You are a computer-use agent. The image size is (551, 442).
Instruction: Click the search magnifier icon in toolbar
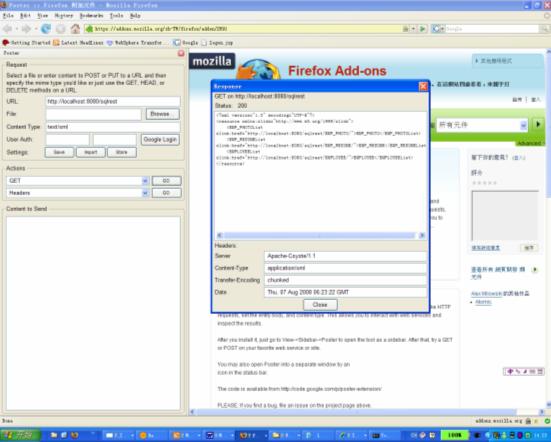[x=544, y=29]
